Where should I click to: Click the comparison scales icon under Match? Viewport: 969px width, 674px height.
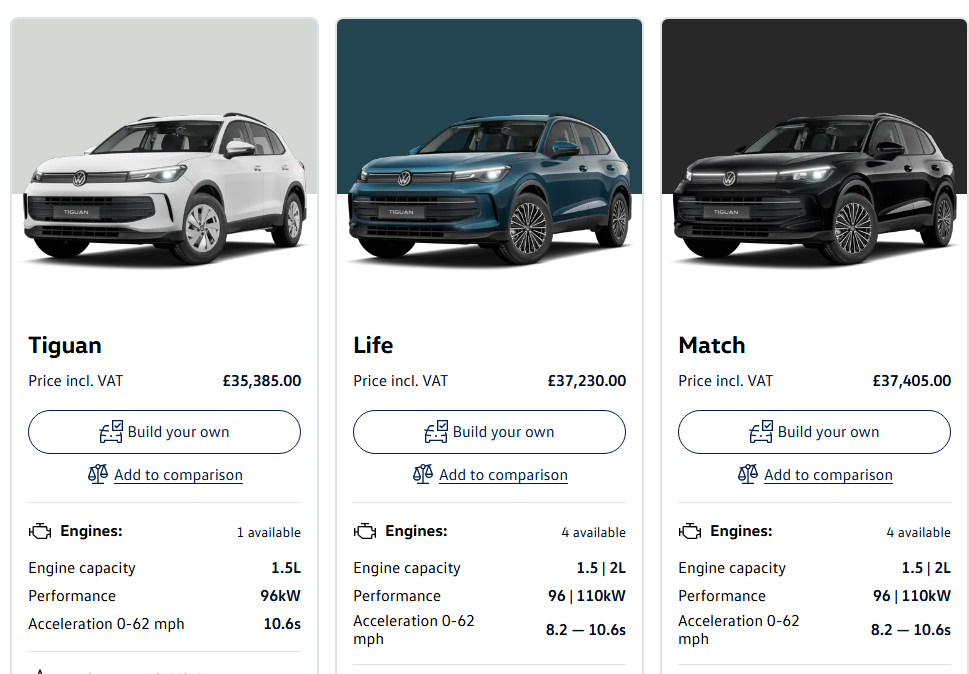coord(748,474)
